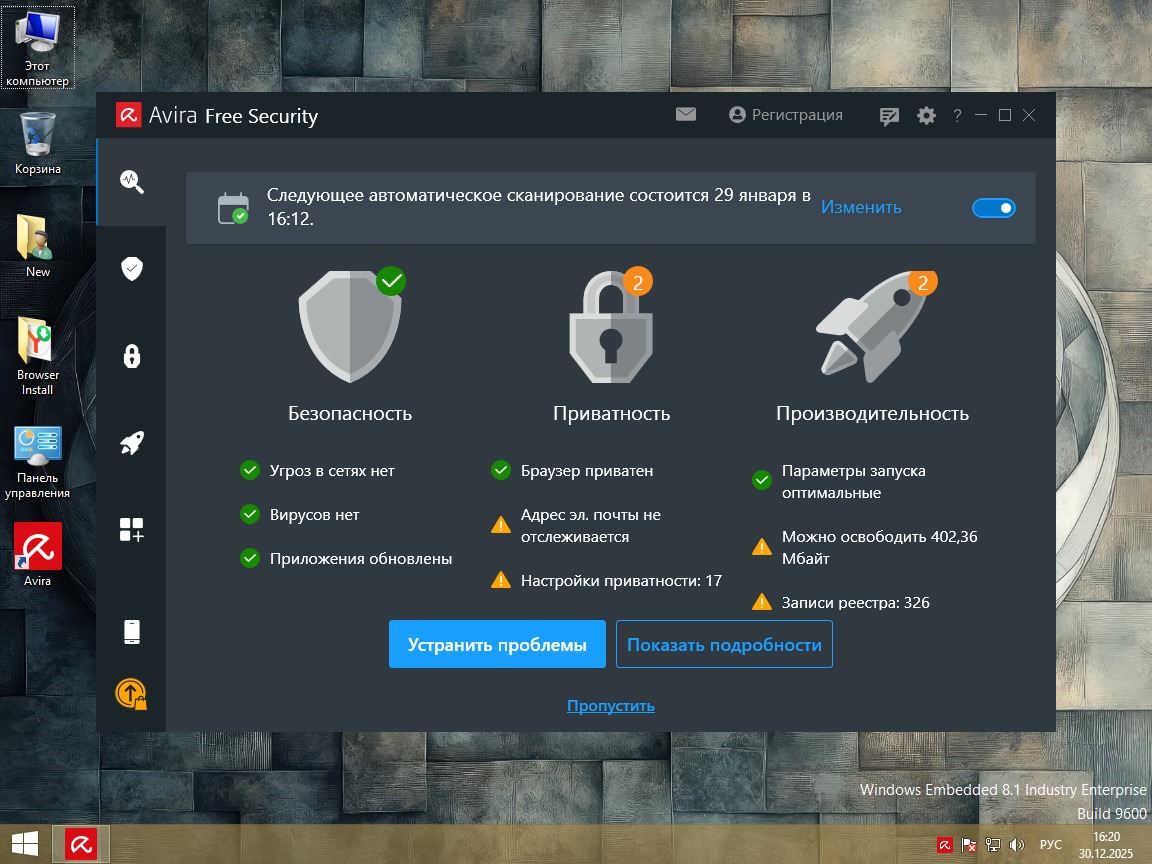Click 'Приложения обновлены' item

(x=346, y=558)
